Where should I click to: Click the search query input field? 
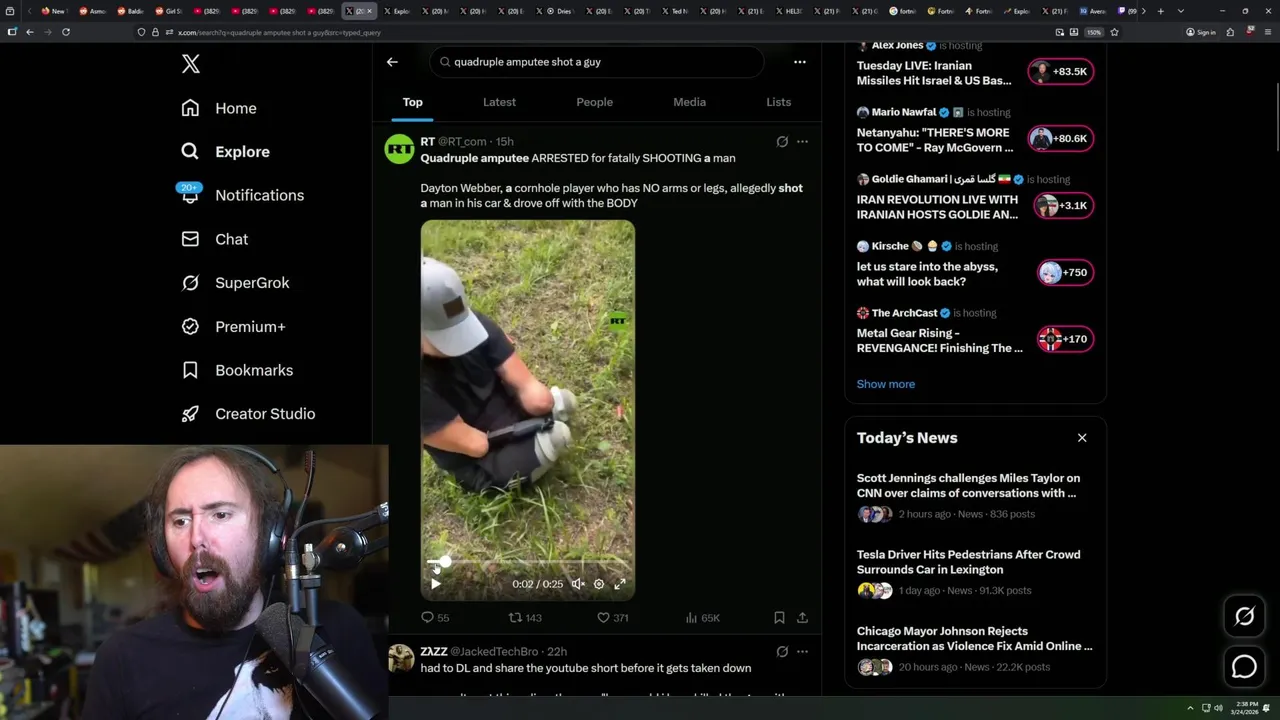tap(600, 62)
